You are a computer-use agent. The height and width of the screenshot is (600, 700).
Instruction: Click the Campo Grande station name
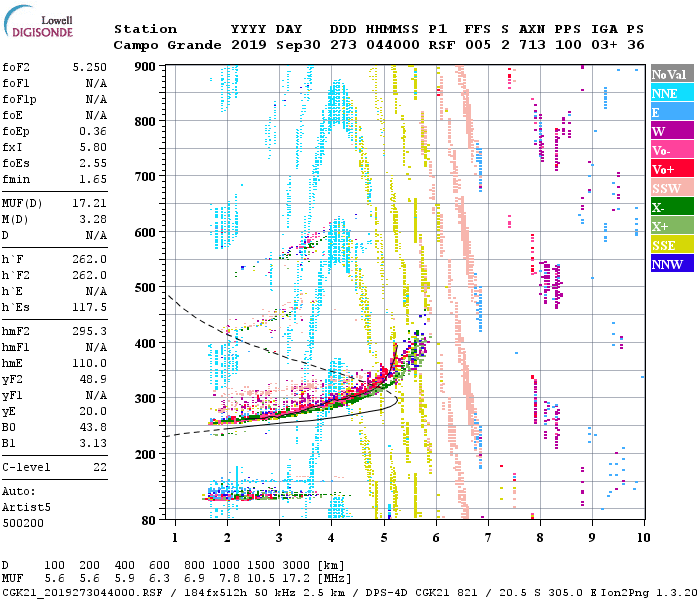(x=167, y=45)
